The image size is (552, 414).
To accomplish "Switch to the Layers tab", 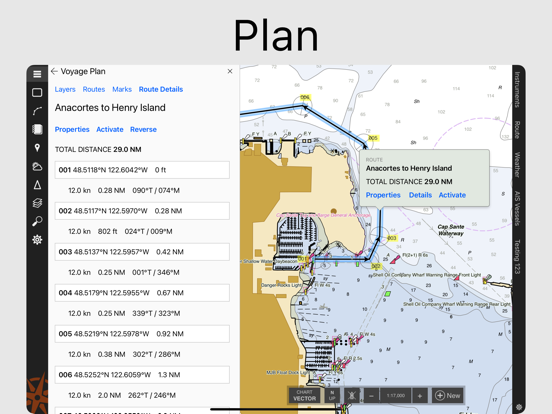I will pos(65,89).
